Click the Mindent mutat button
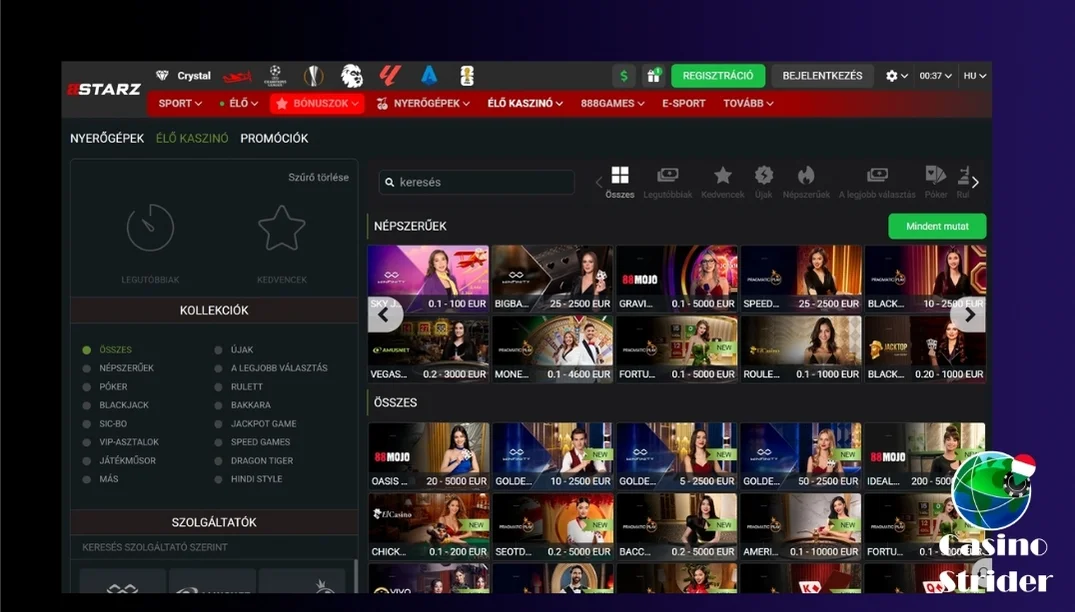Screen dimensions: 1075x612 937,226
